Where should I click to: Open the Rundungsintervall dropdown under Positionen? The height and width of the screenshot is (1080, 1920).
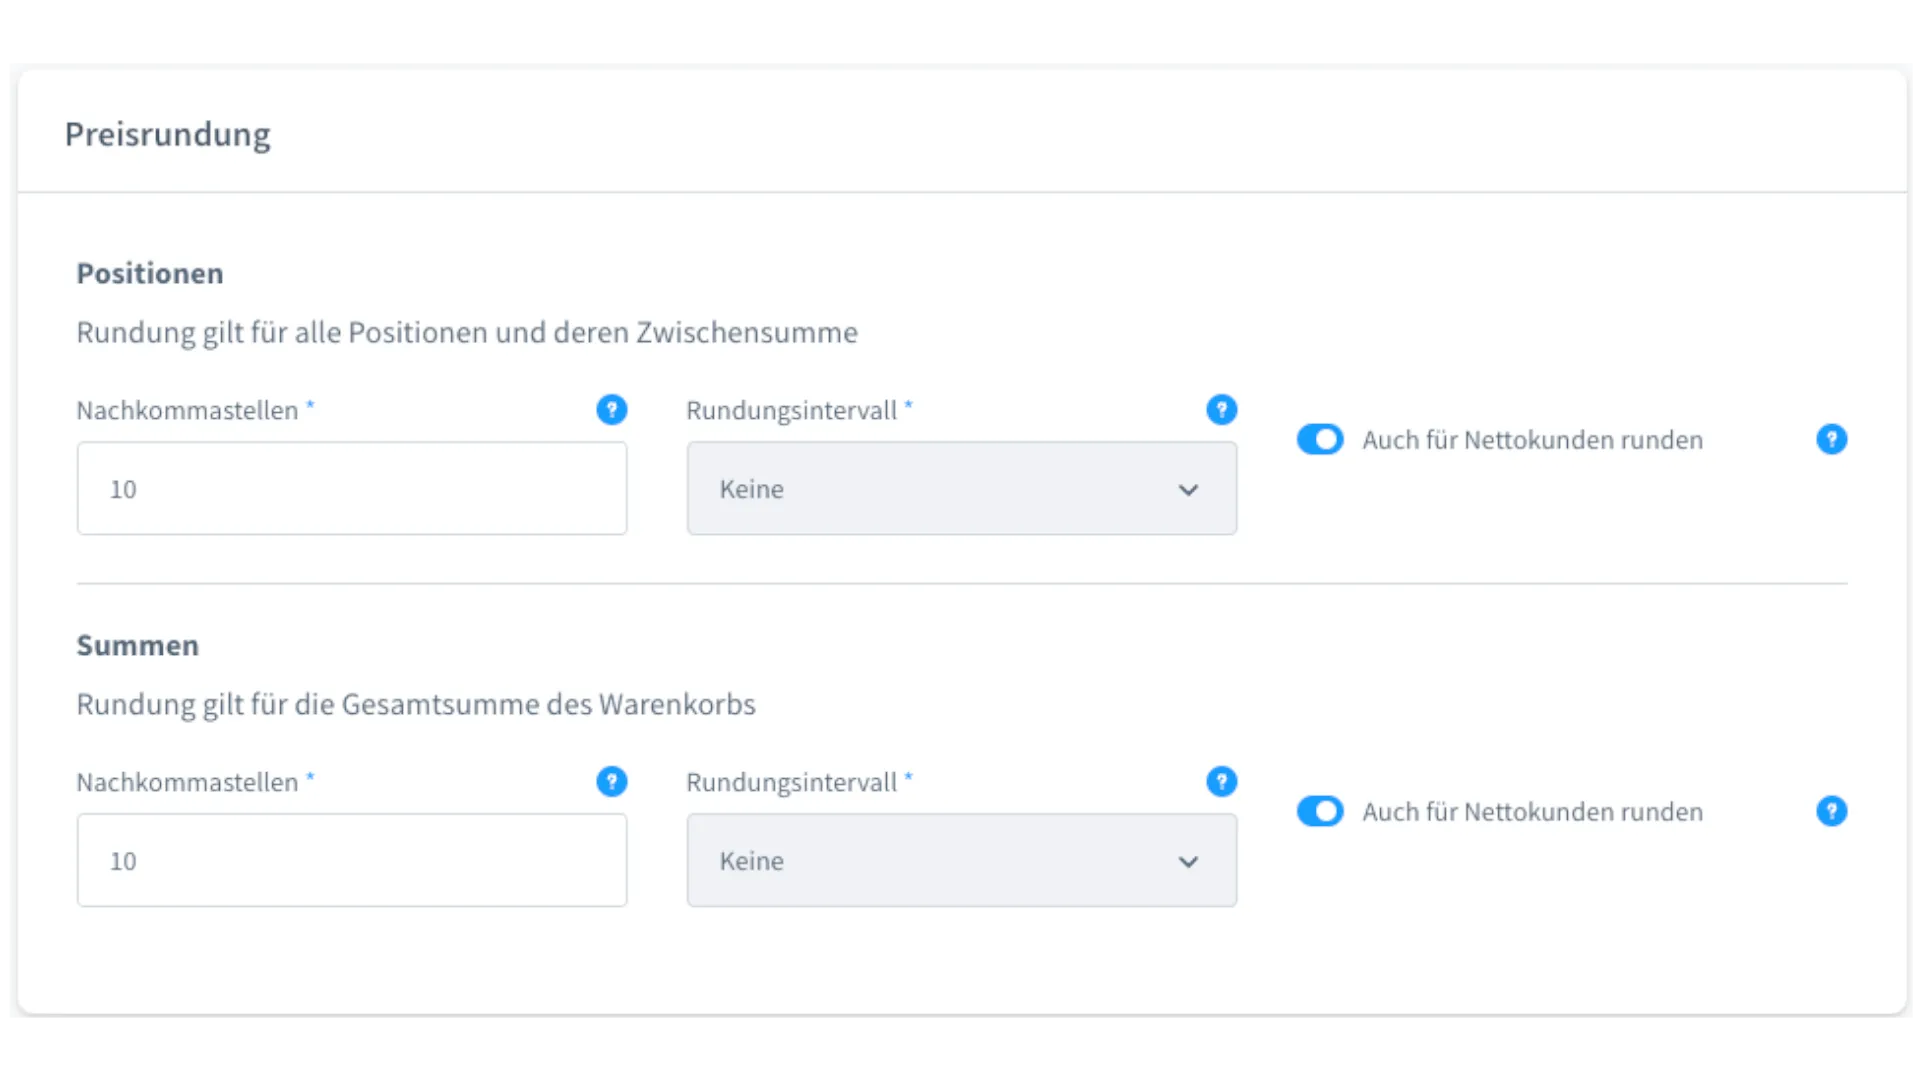point(961,489)
